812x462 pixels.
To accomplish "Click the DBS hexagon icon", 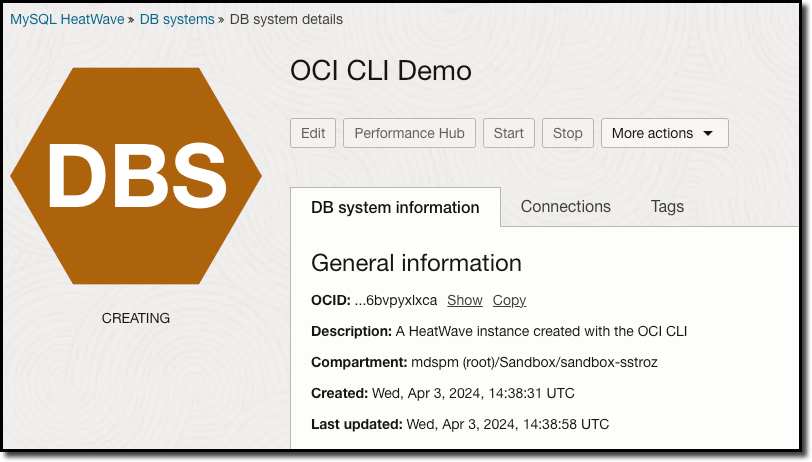I will (136, 176).
